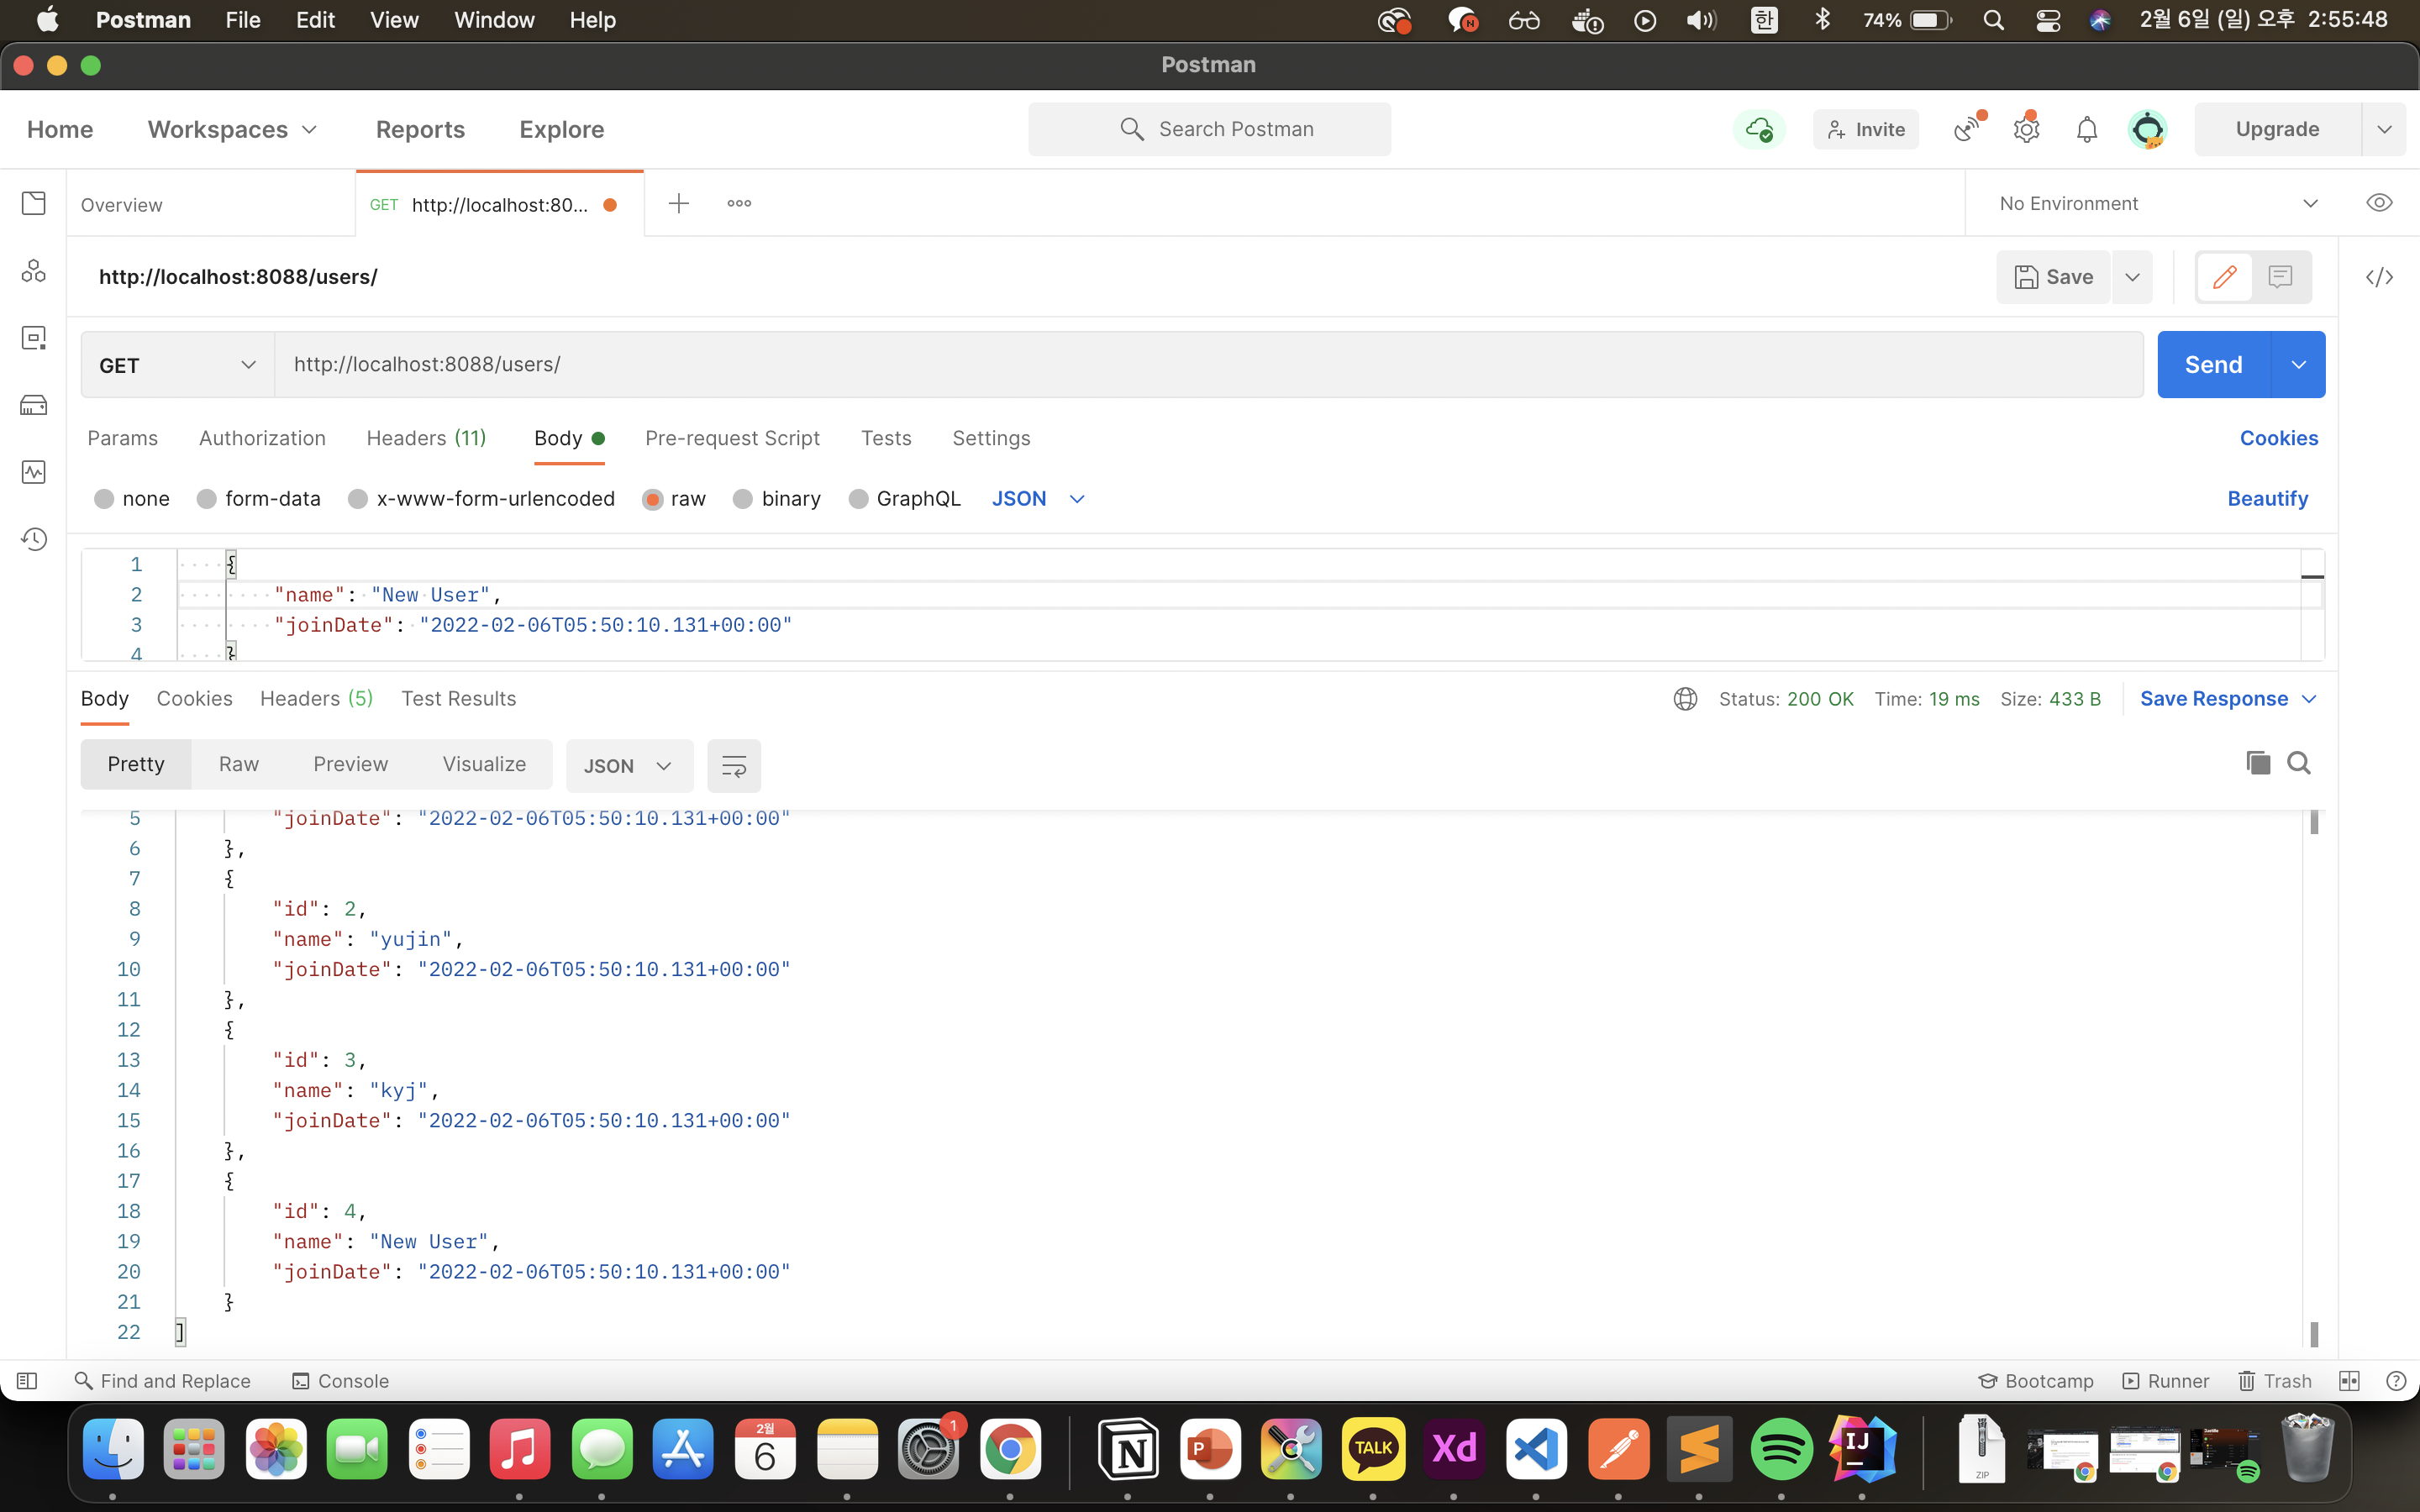This screenshot has height=1512, width=2420.
Task: Select the form-data radio option
Action: pyautogui.click(x=207, y=499)
